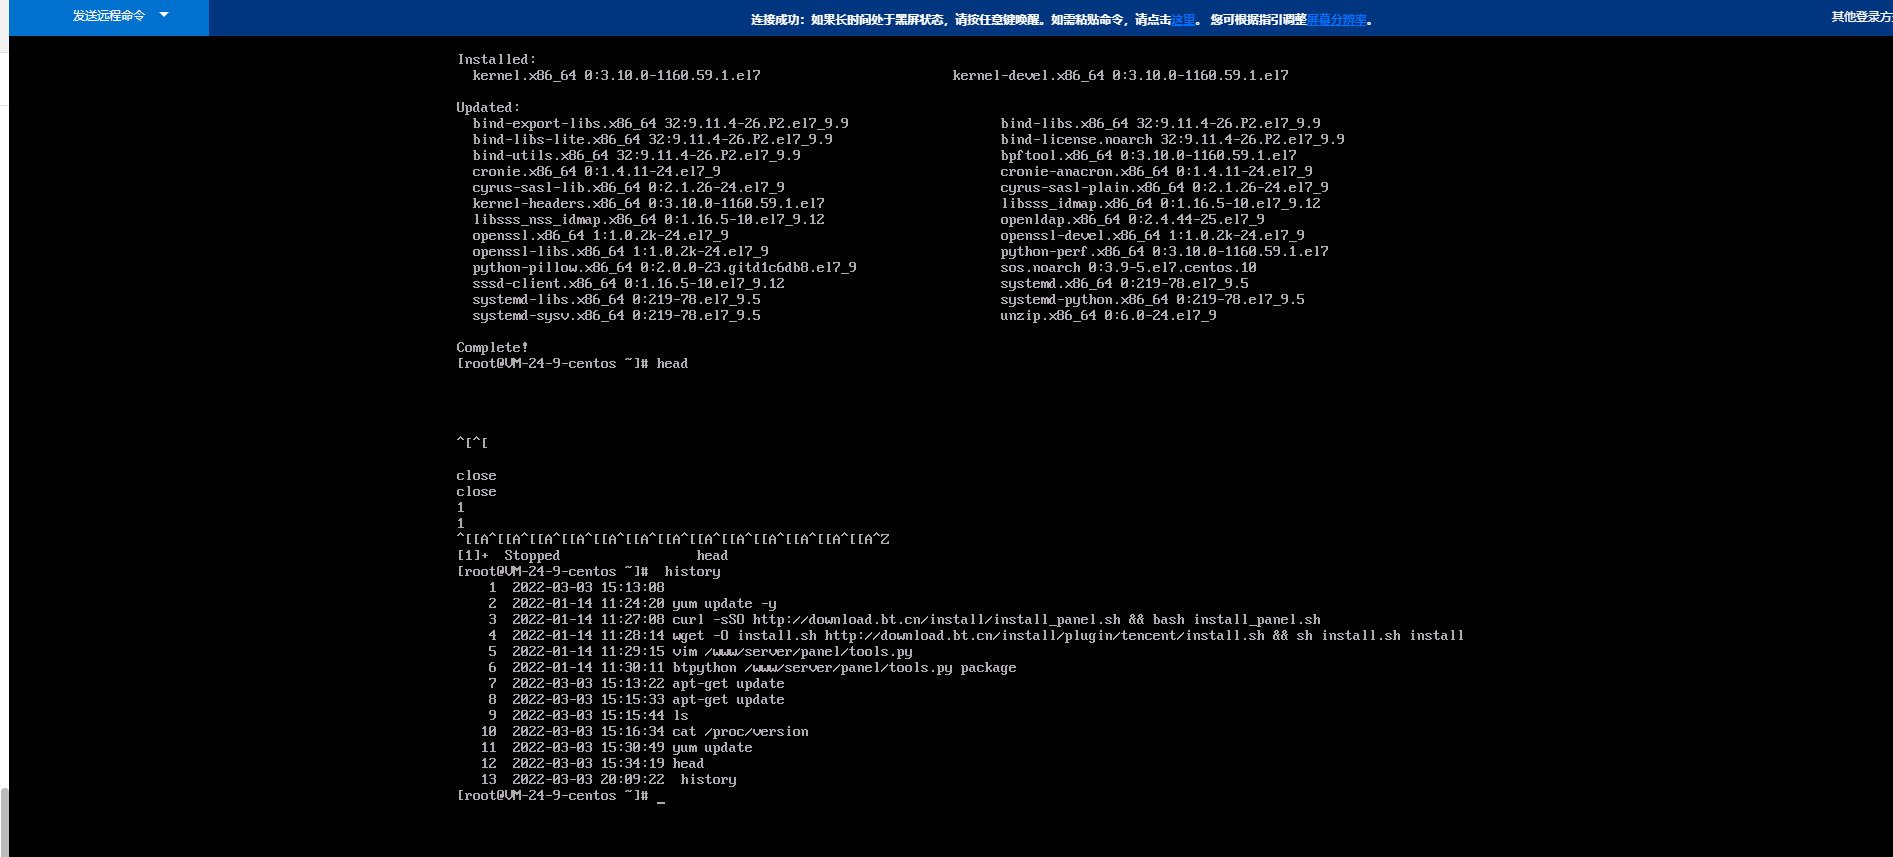Click 'bind-export-libs.x86_64' updated package line
1893x857 pixels.
click(x=660, y=124)
